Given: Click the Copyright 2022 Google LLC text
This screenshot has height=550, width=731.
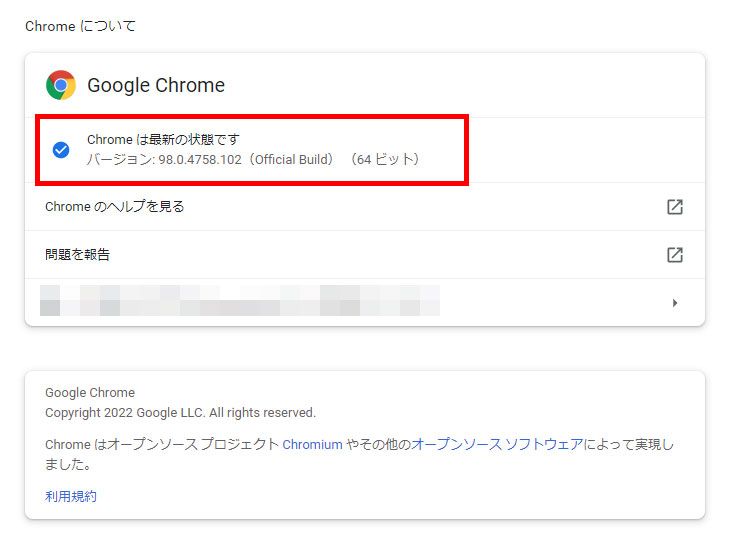Looking at the screenshot, I should [x=180, y=412].
